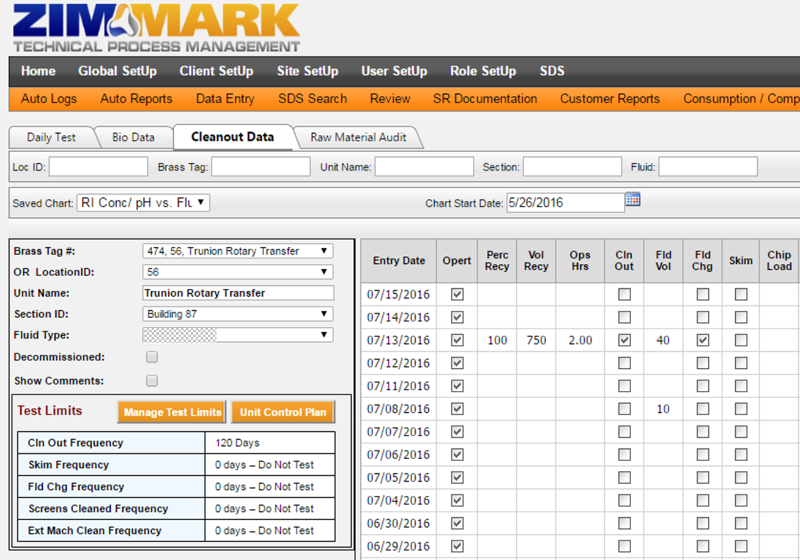This screenshot has height=560, width=800.
Task: Check Cln Out box for 06/30/2016
Action: coord(624,523)
